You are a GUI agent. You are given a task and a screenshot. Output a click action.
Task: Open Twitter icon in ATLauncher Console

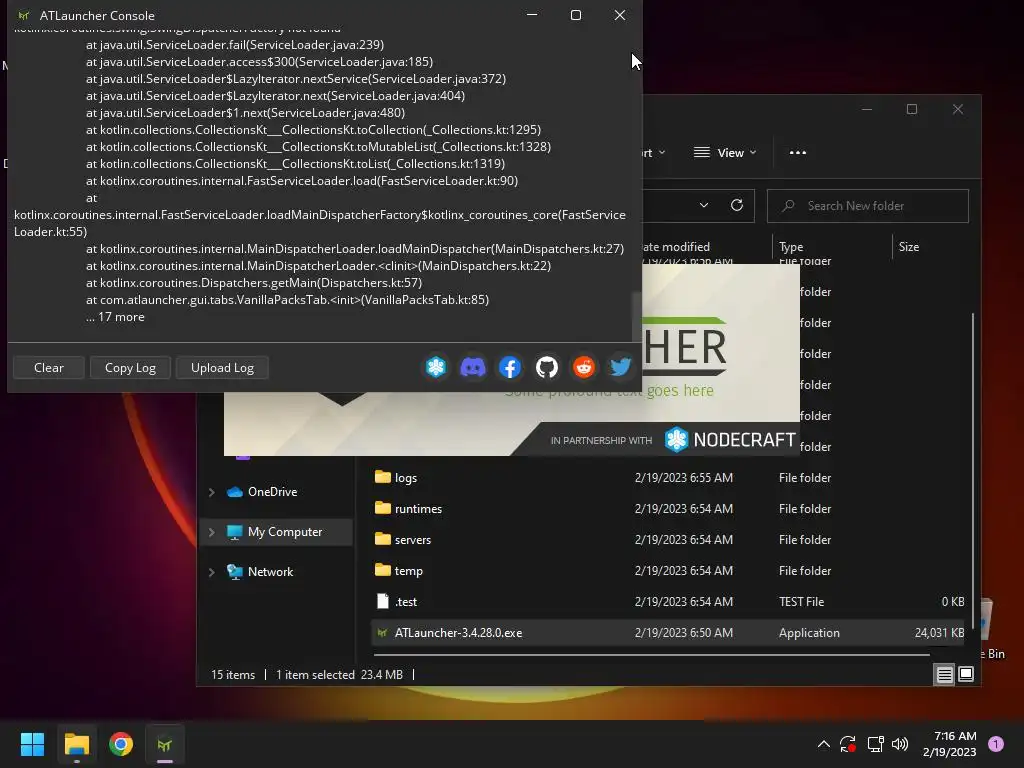(x=620, y=367)
